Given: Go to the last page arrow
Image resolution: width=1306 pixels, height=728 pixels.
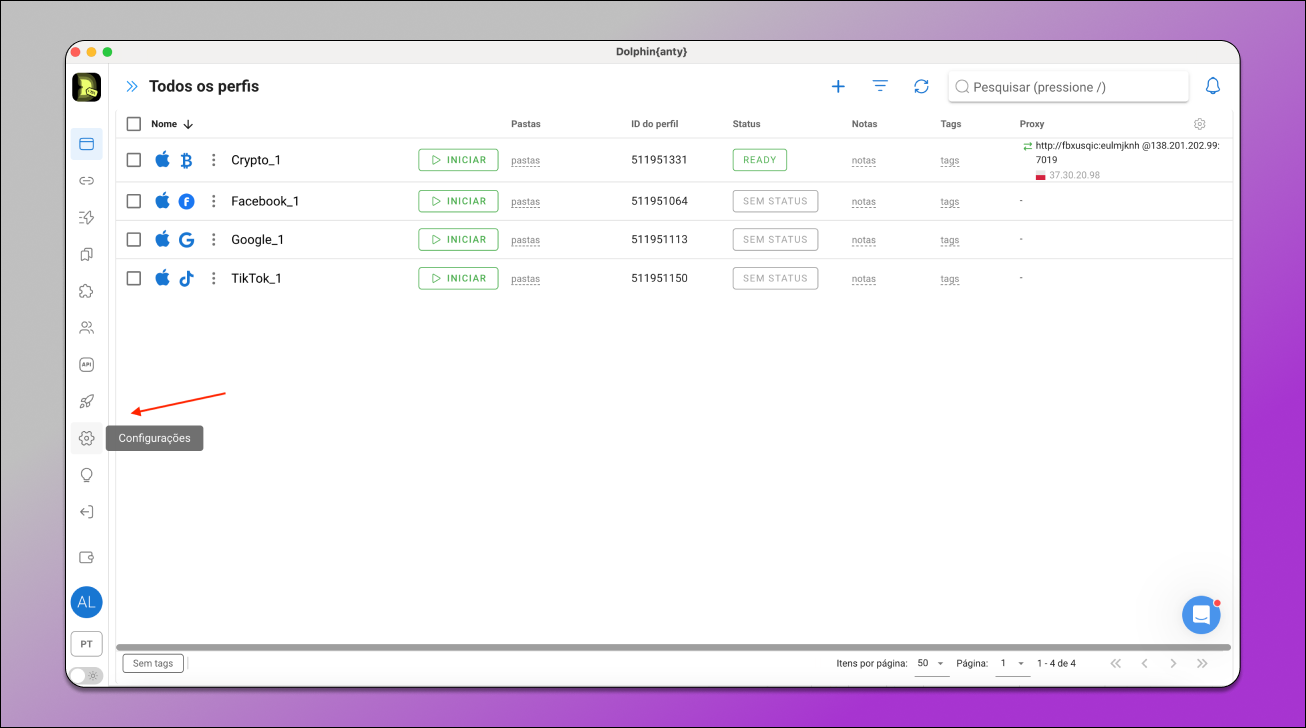Looking at the screenshot, I should click(1202, 663).
